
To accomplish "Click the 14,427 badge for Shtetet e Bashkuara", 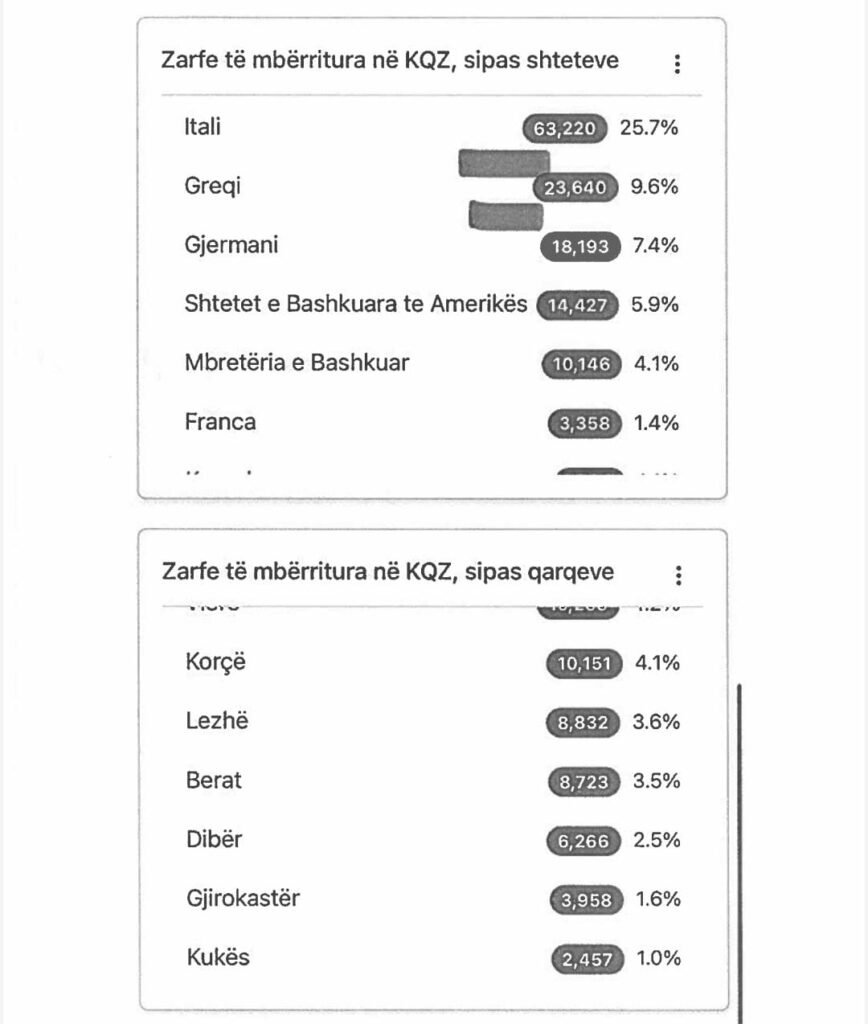I will [578, 306].
